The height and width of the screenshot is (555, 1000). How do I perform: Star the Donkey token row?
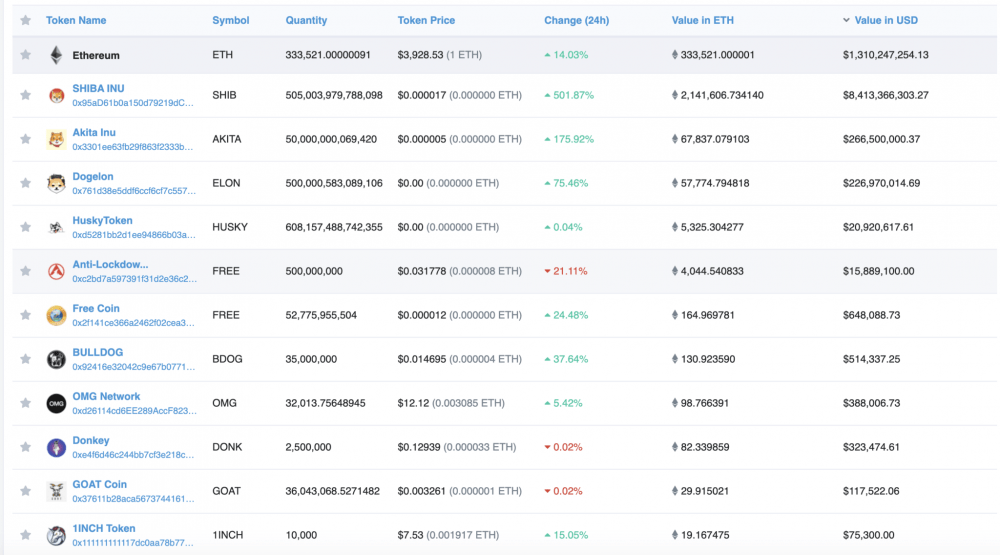(26, 447)
